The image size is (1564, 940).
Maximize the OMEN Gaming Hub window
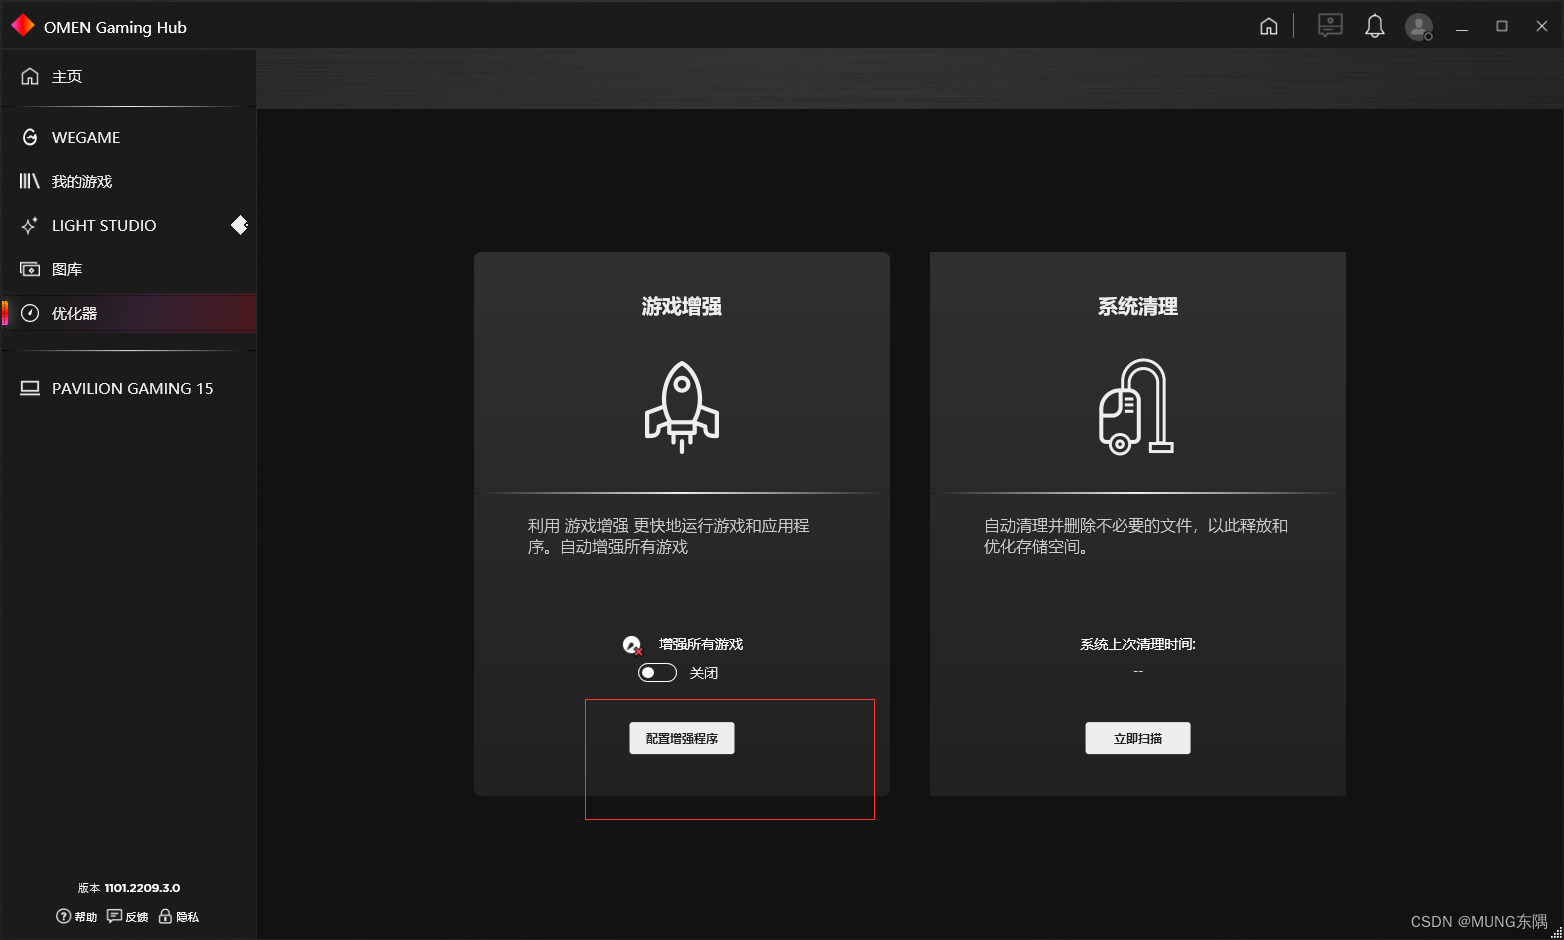(x=1502, y=27)
